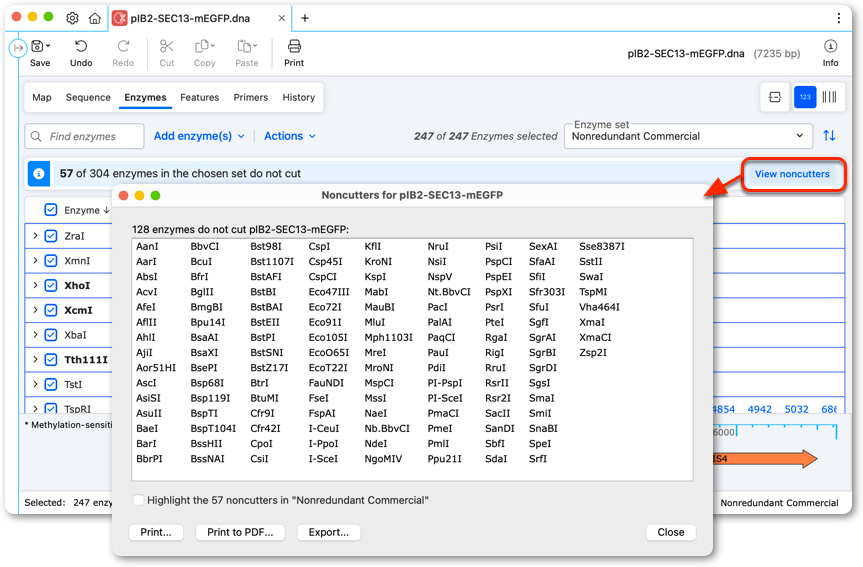The height and width of the screenshot is (567, 863).
Task: Uncheck the XcmI enzyme checkbox
Action: point(51,310)
